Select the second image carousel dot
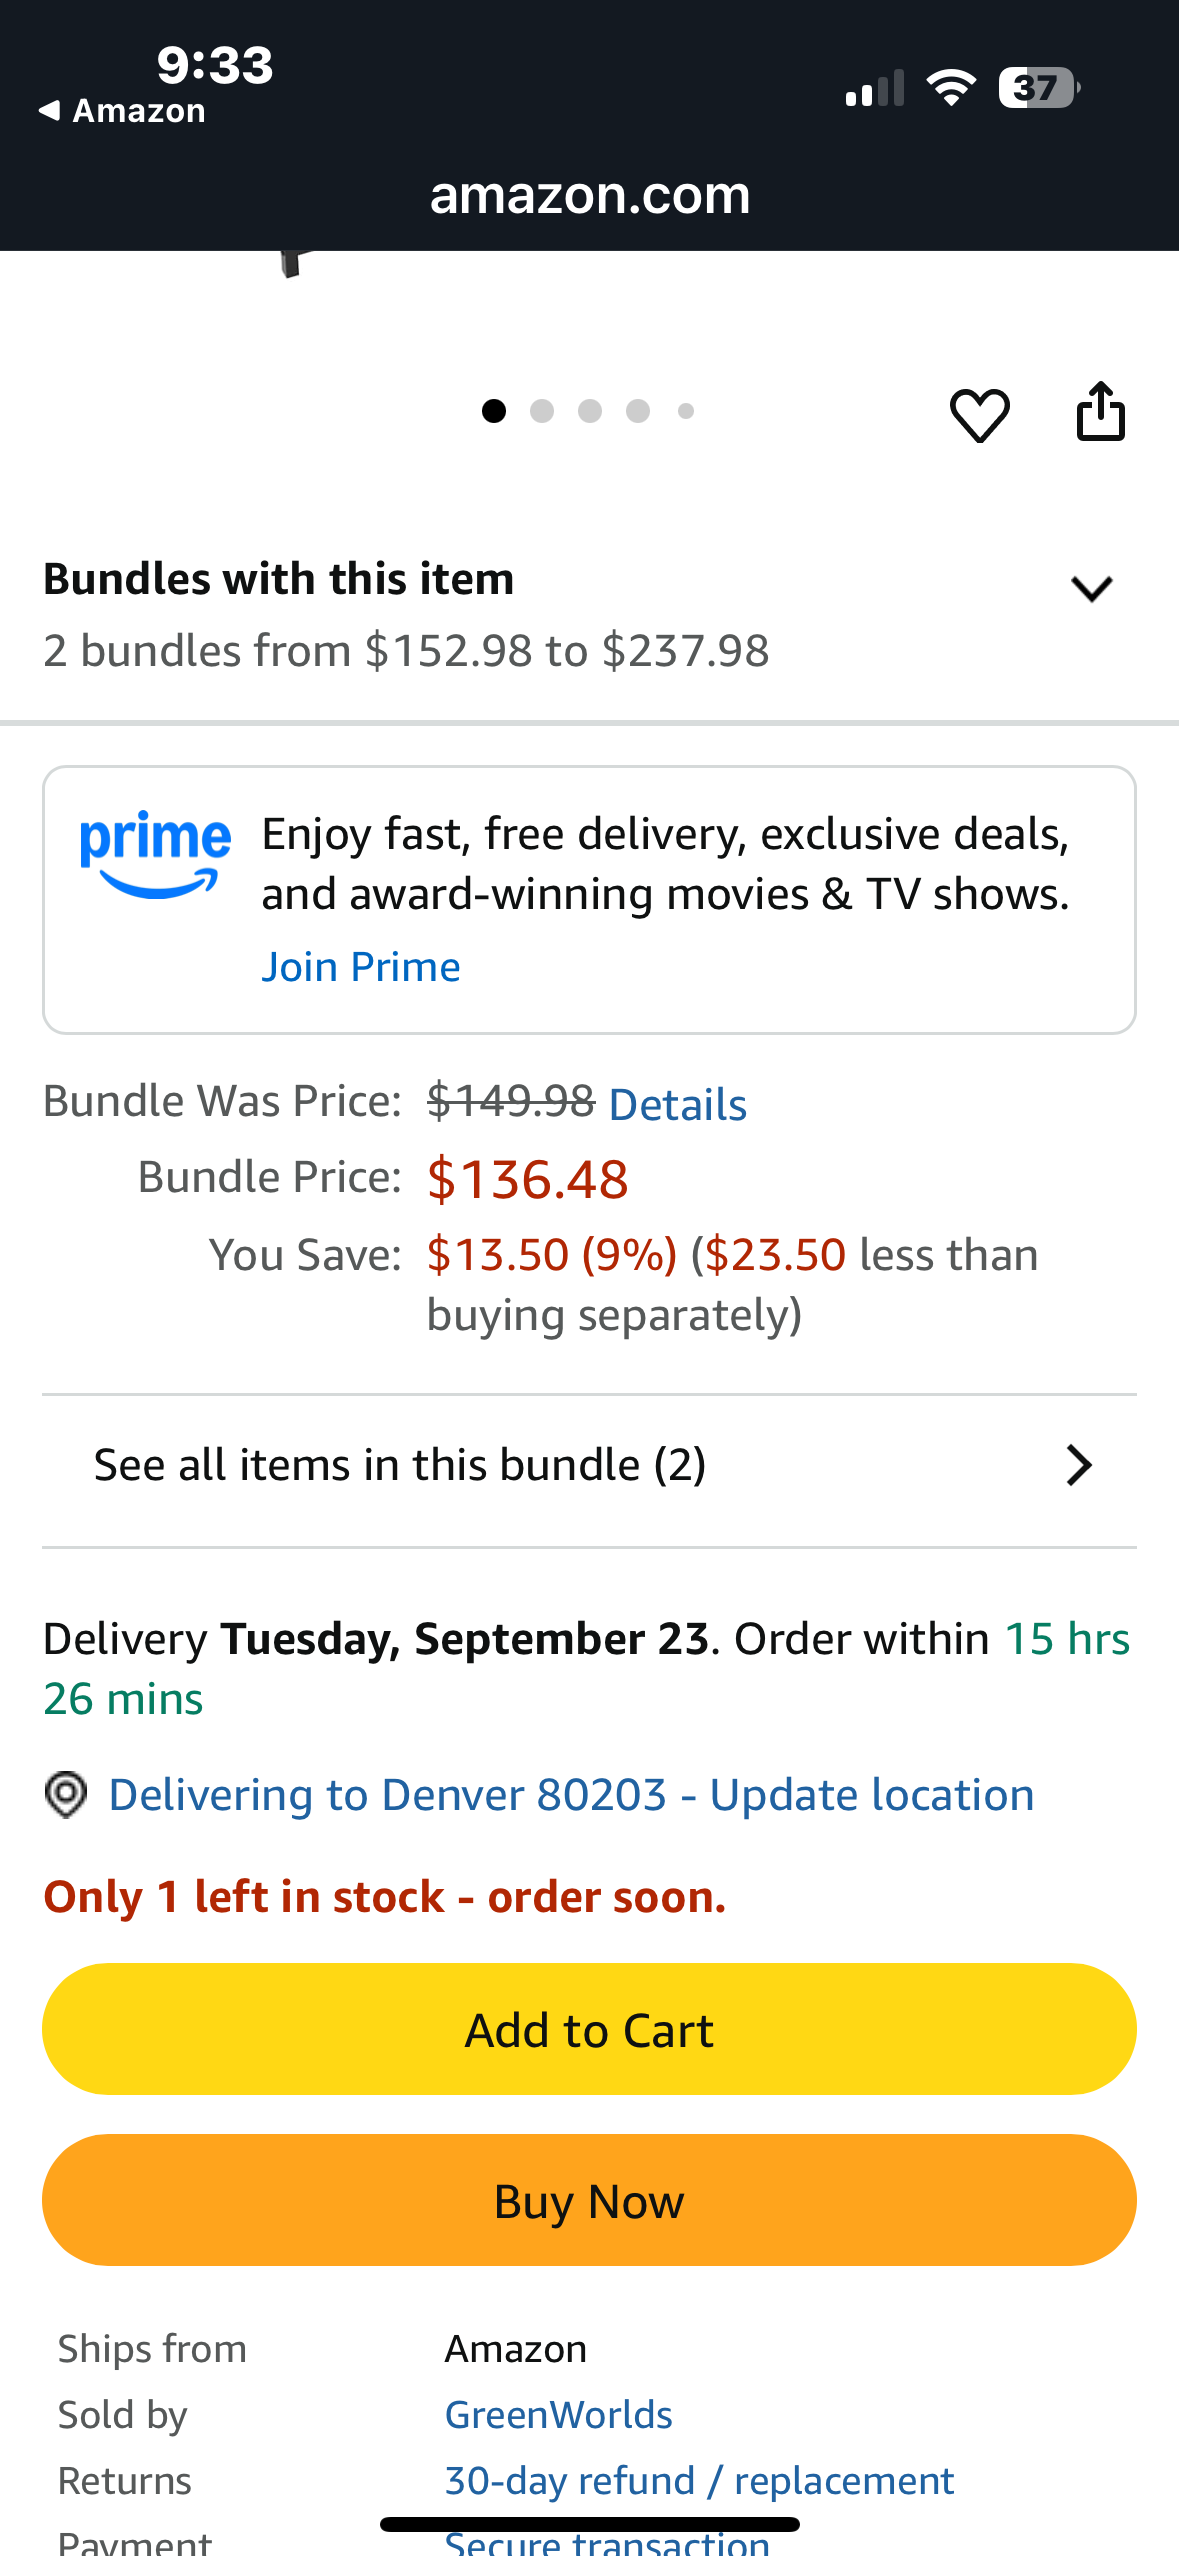The height and width of the screenshot is (2556, 1179). click(542, 411)
